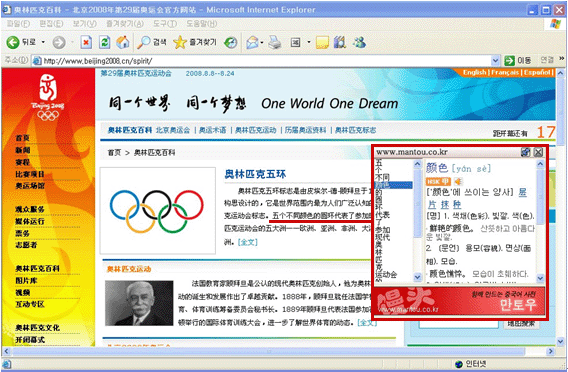Open the 즐겨찾기(A) Favorites menu
568x372 pixels.
coord(125,24)
